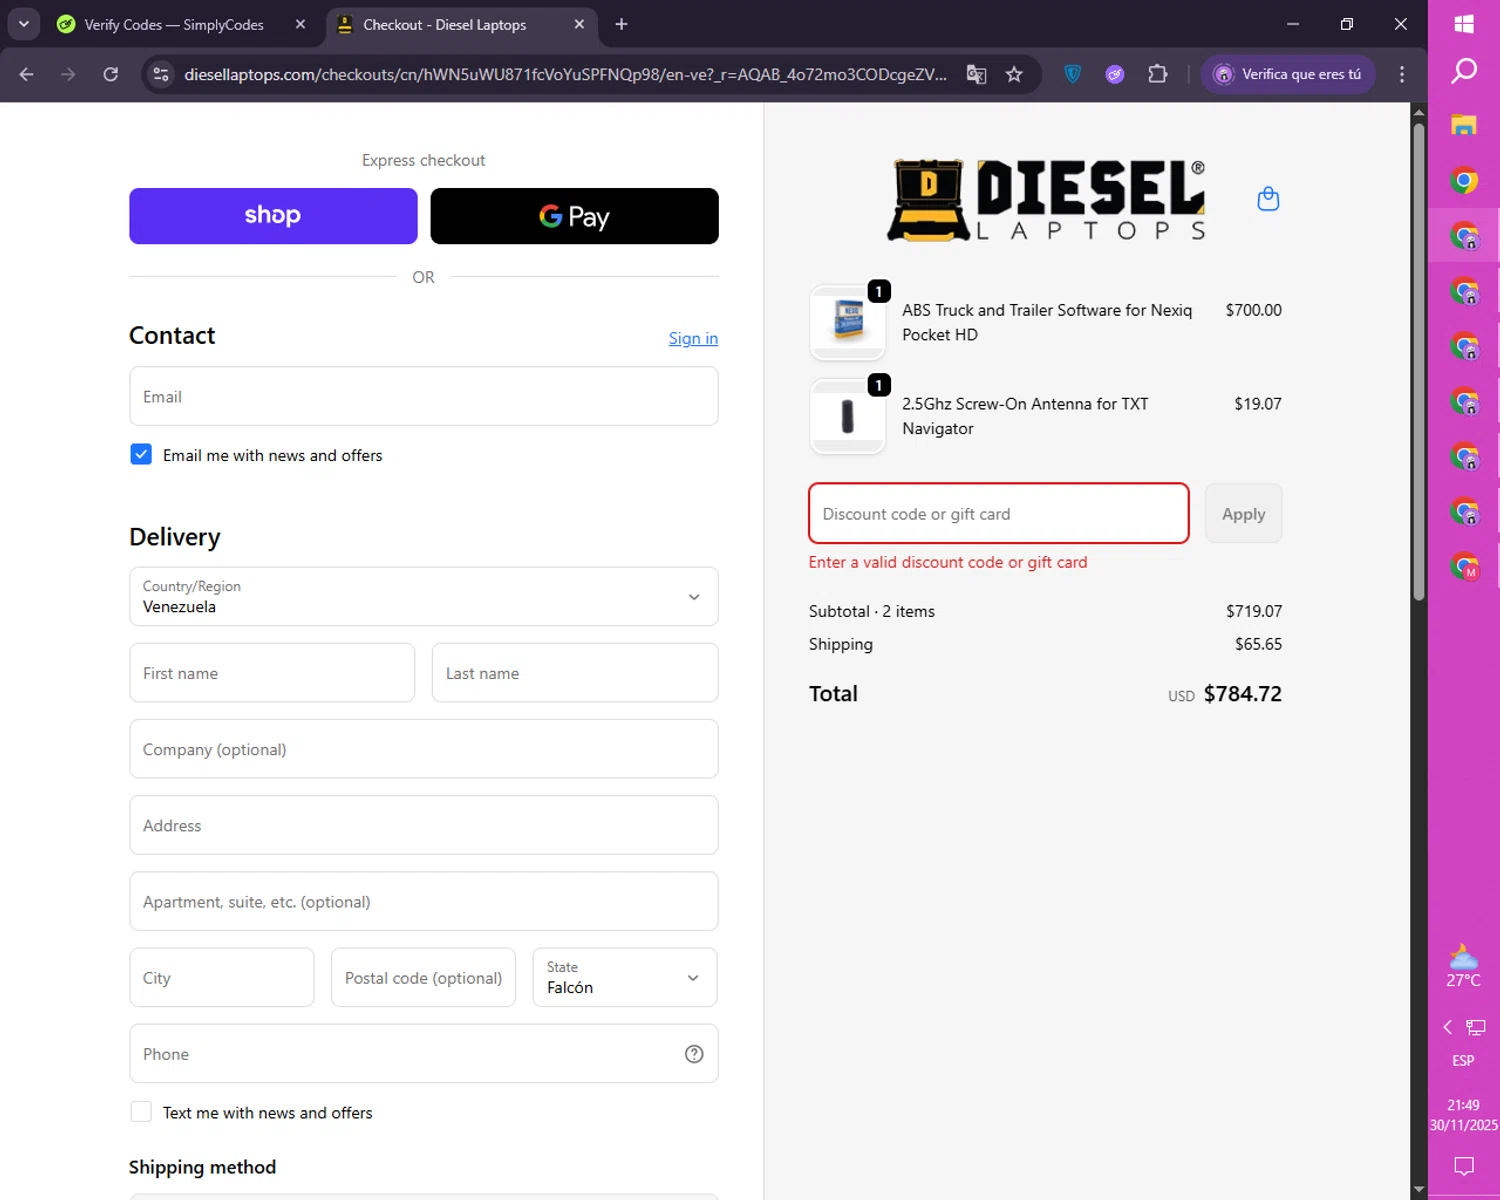Click the Apply discount button
The image size is (1500, 1200).
pos(1243,513)
